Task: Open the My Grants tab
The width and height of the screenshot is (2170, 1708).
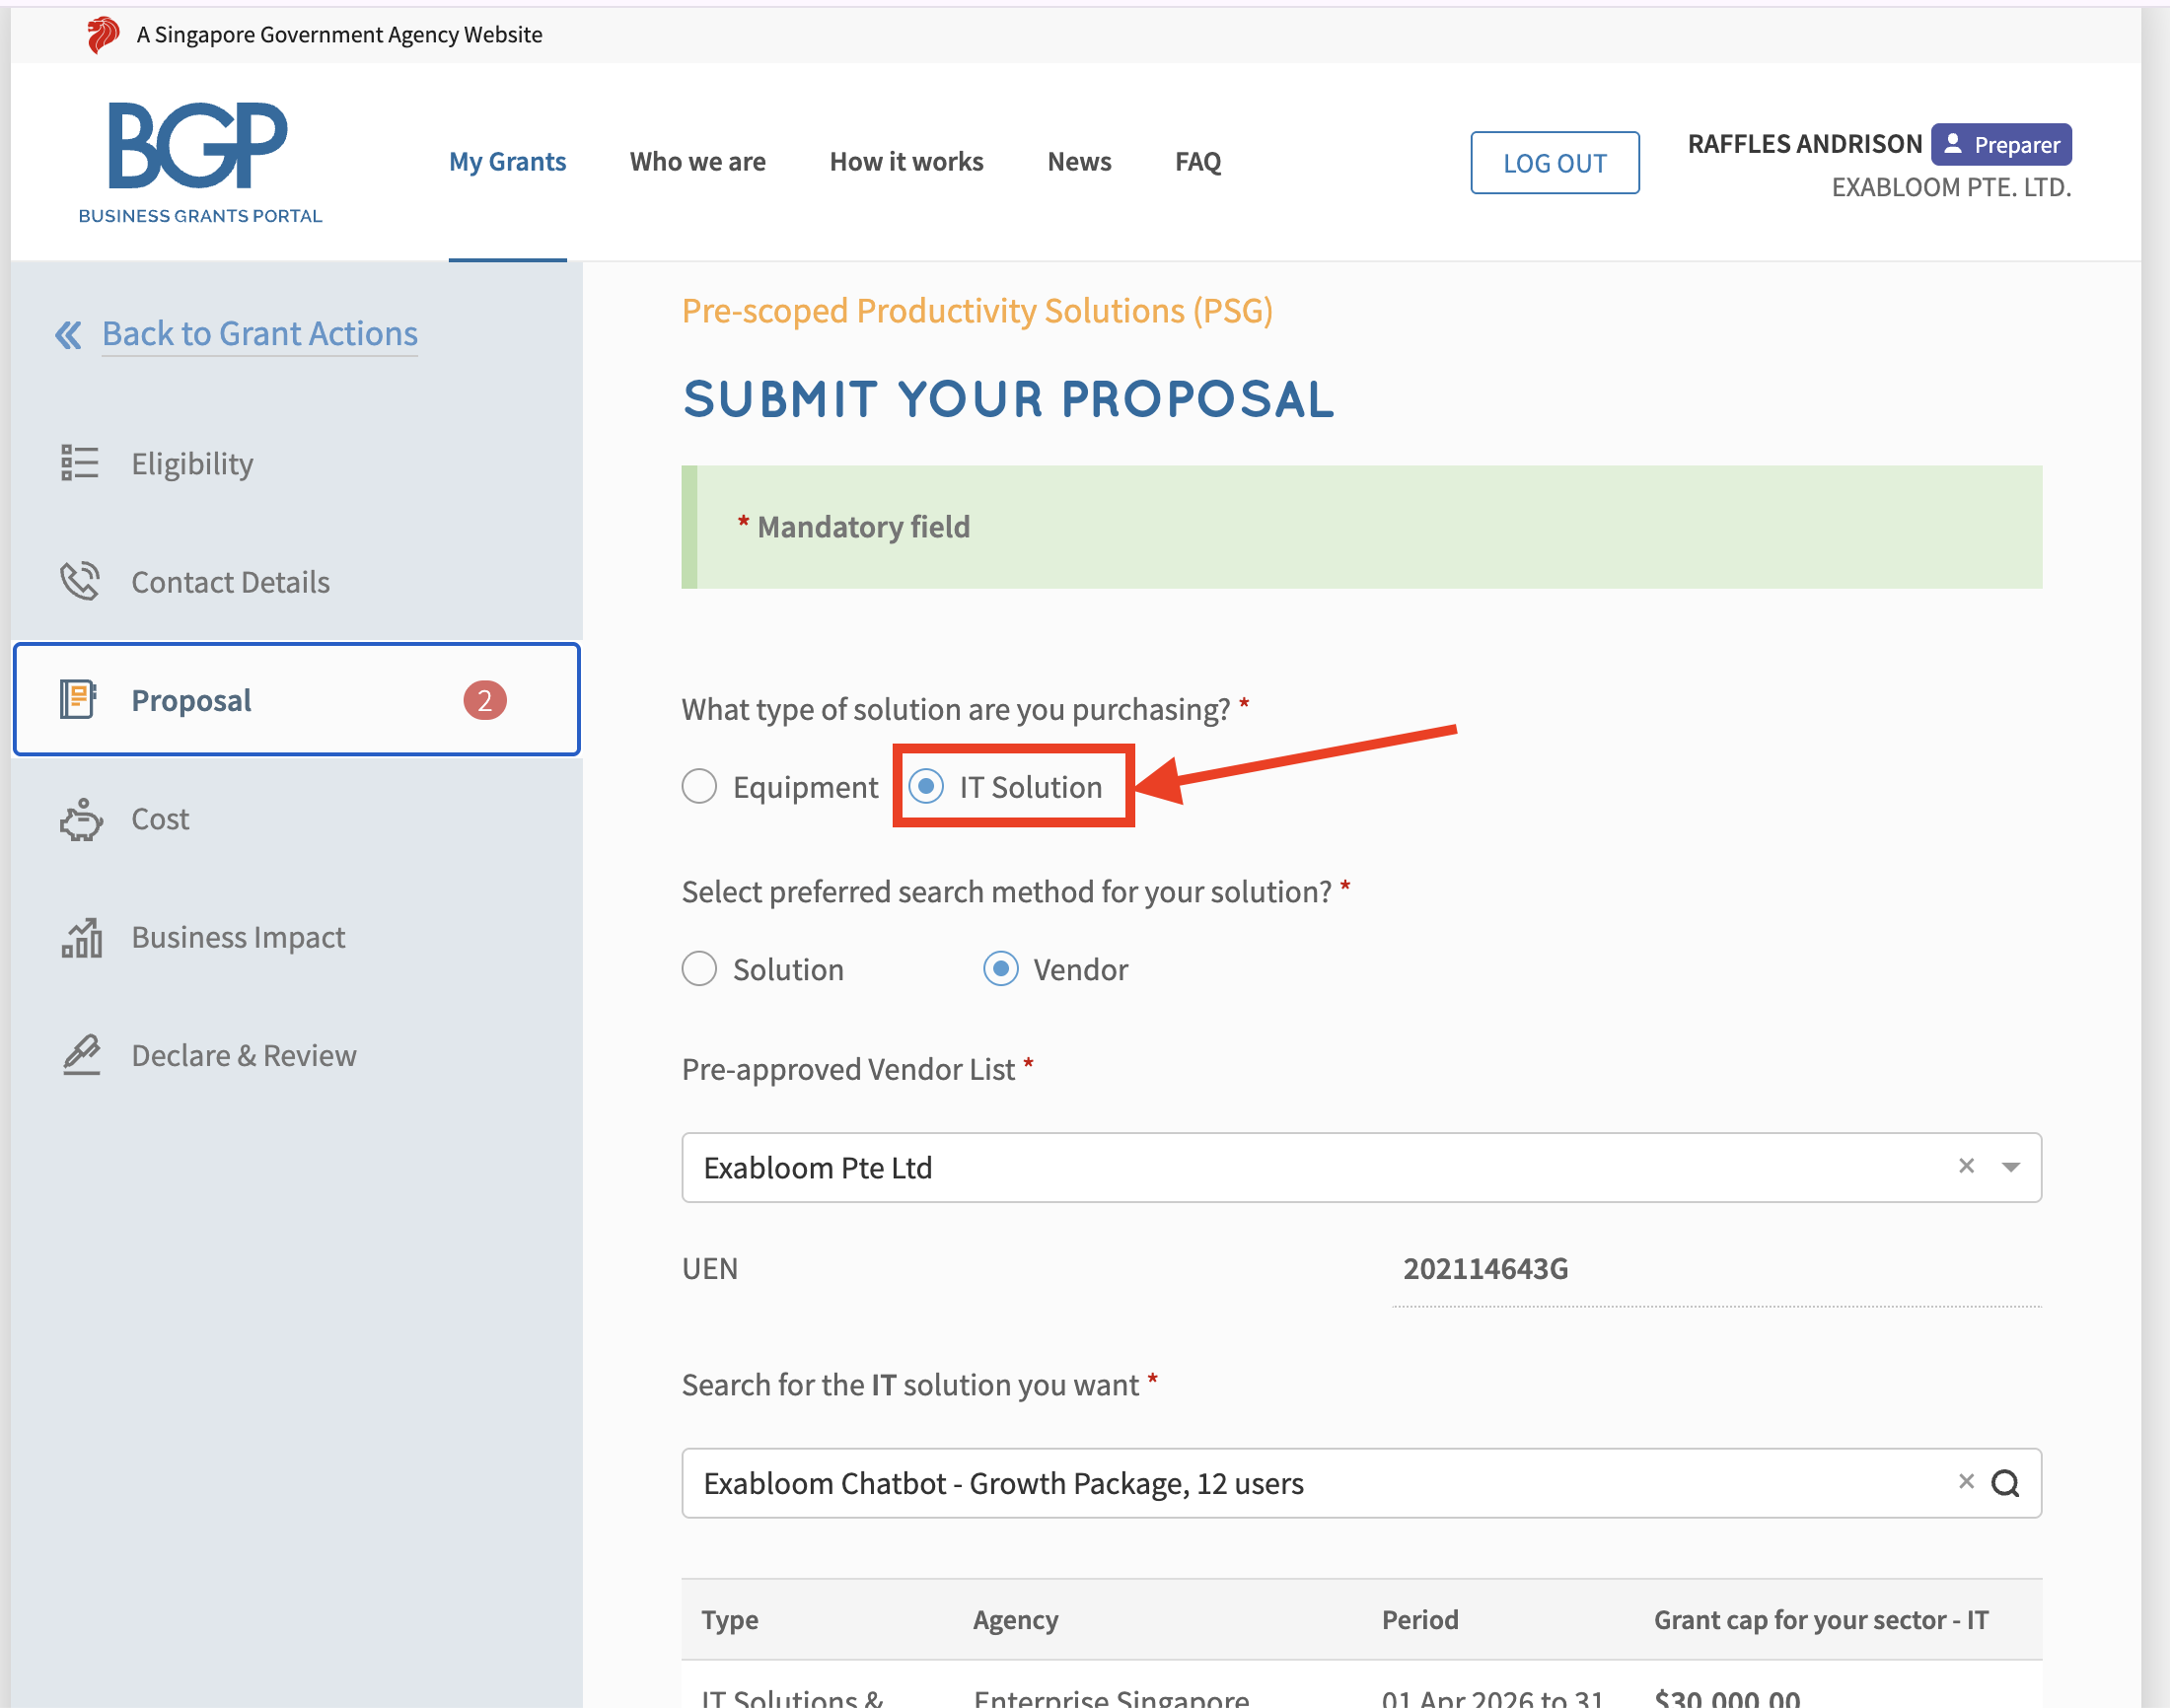Action: pos(508,162)
